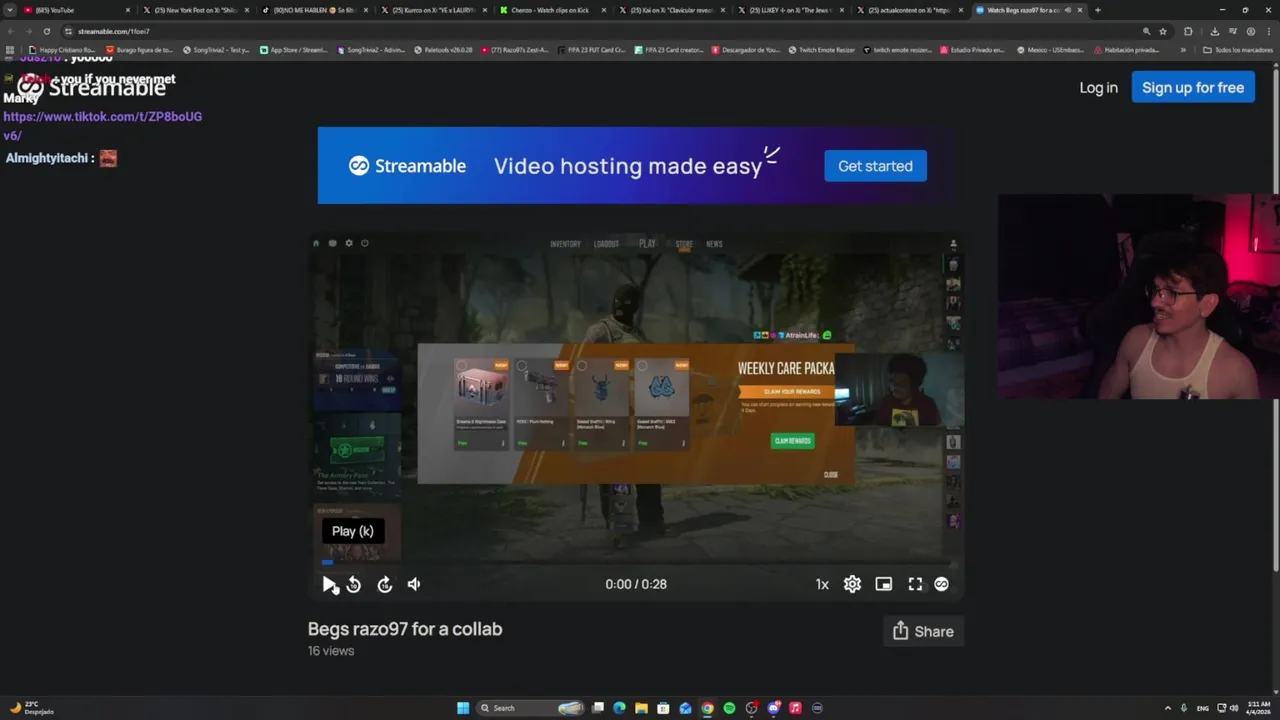Screen dimensions: 1280x720
Task: Switch to the actualcontent on X tab
Action: click(x=908, y=10)
